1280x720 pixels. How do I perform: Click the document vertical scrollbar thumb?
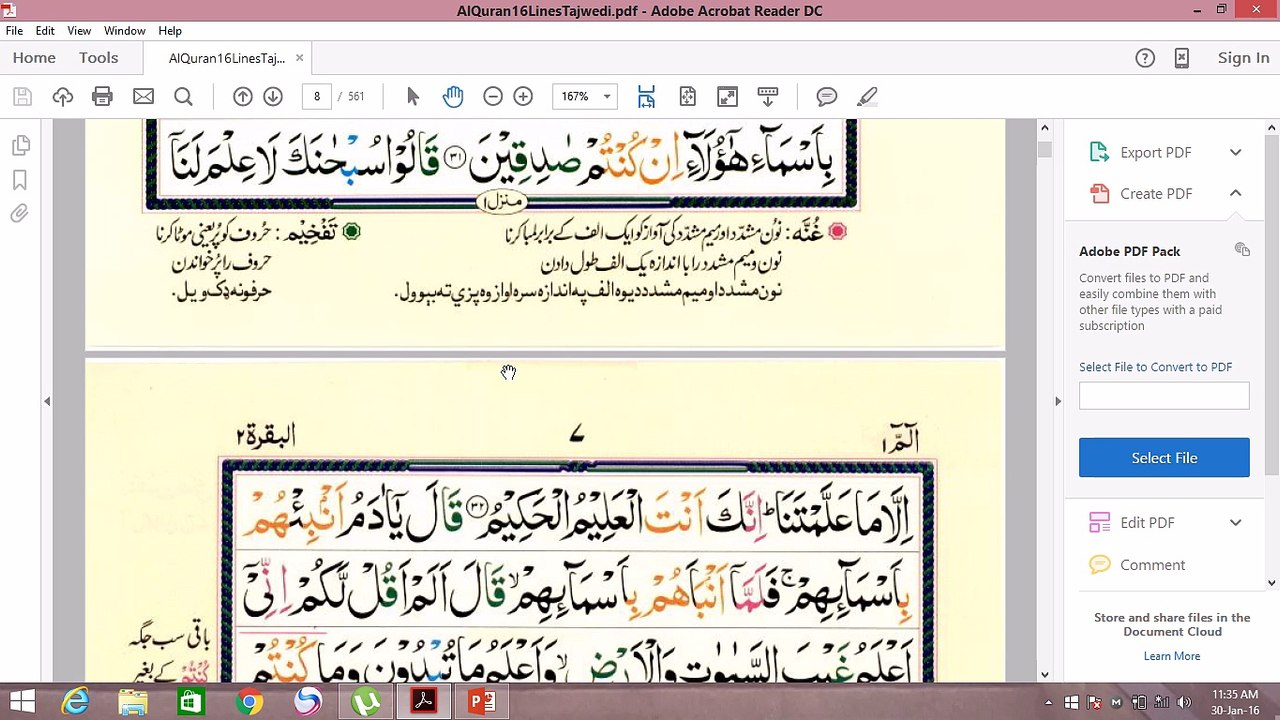tap(1045, 149)
